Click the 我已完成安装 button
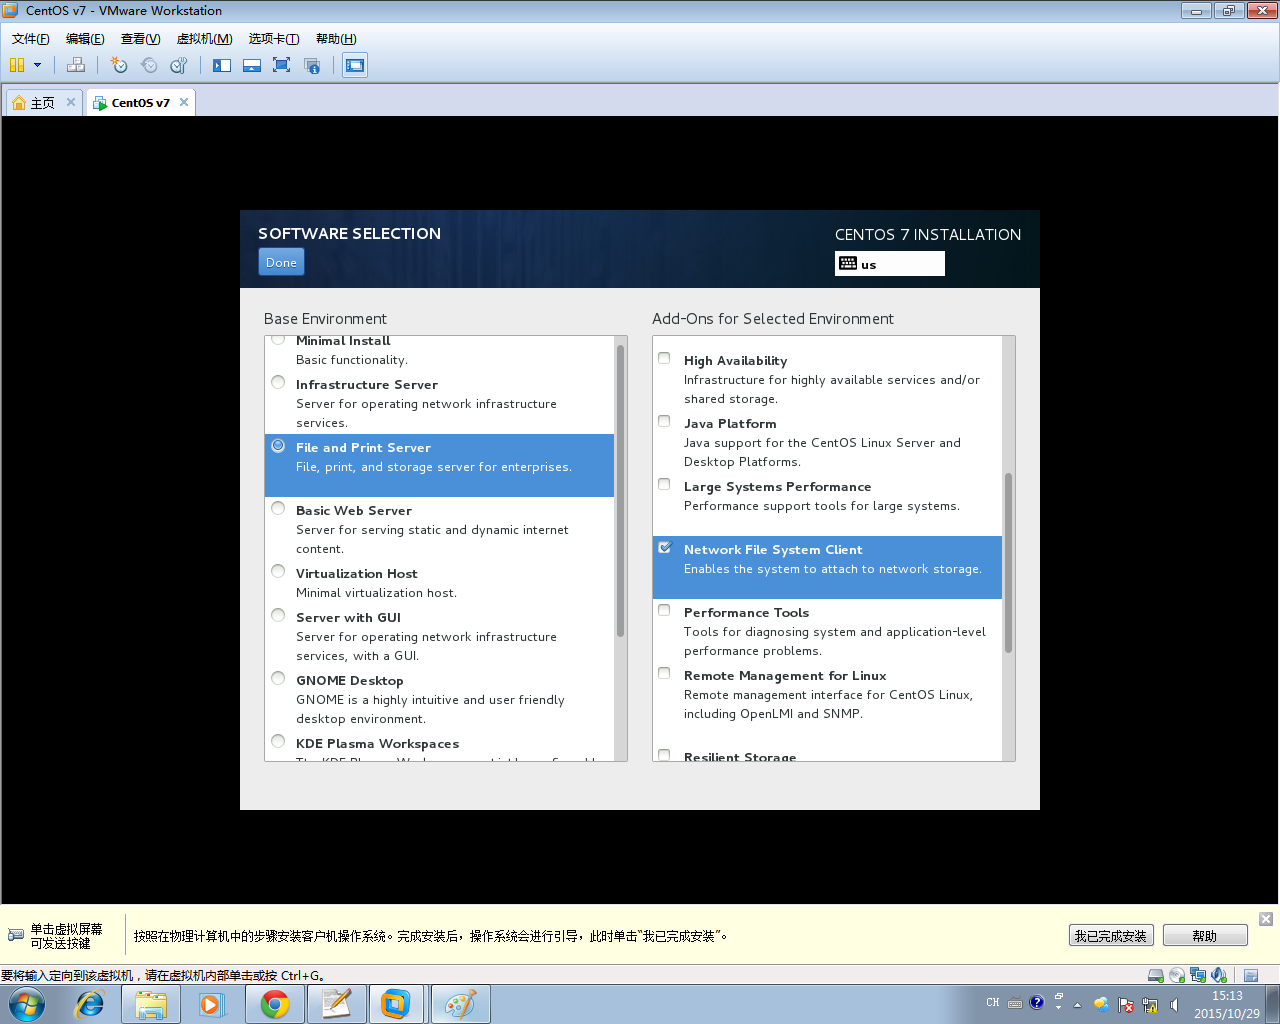This screenshot has height=1024, width=1280. pyautogui.click(x=1111, y=936)
